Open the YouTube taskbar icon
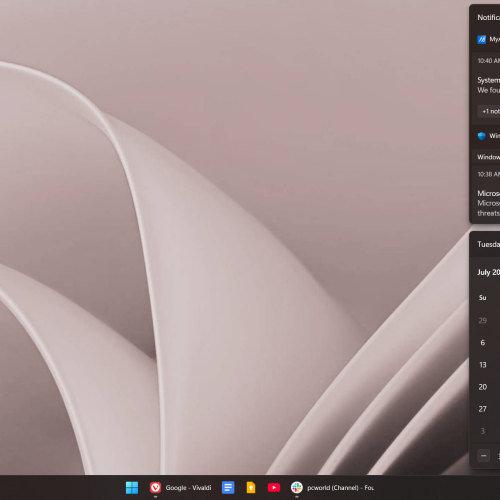This screenshot has width=500, height=500. 274,488
